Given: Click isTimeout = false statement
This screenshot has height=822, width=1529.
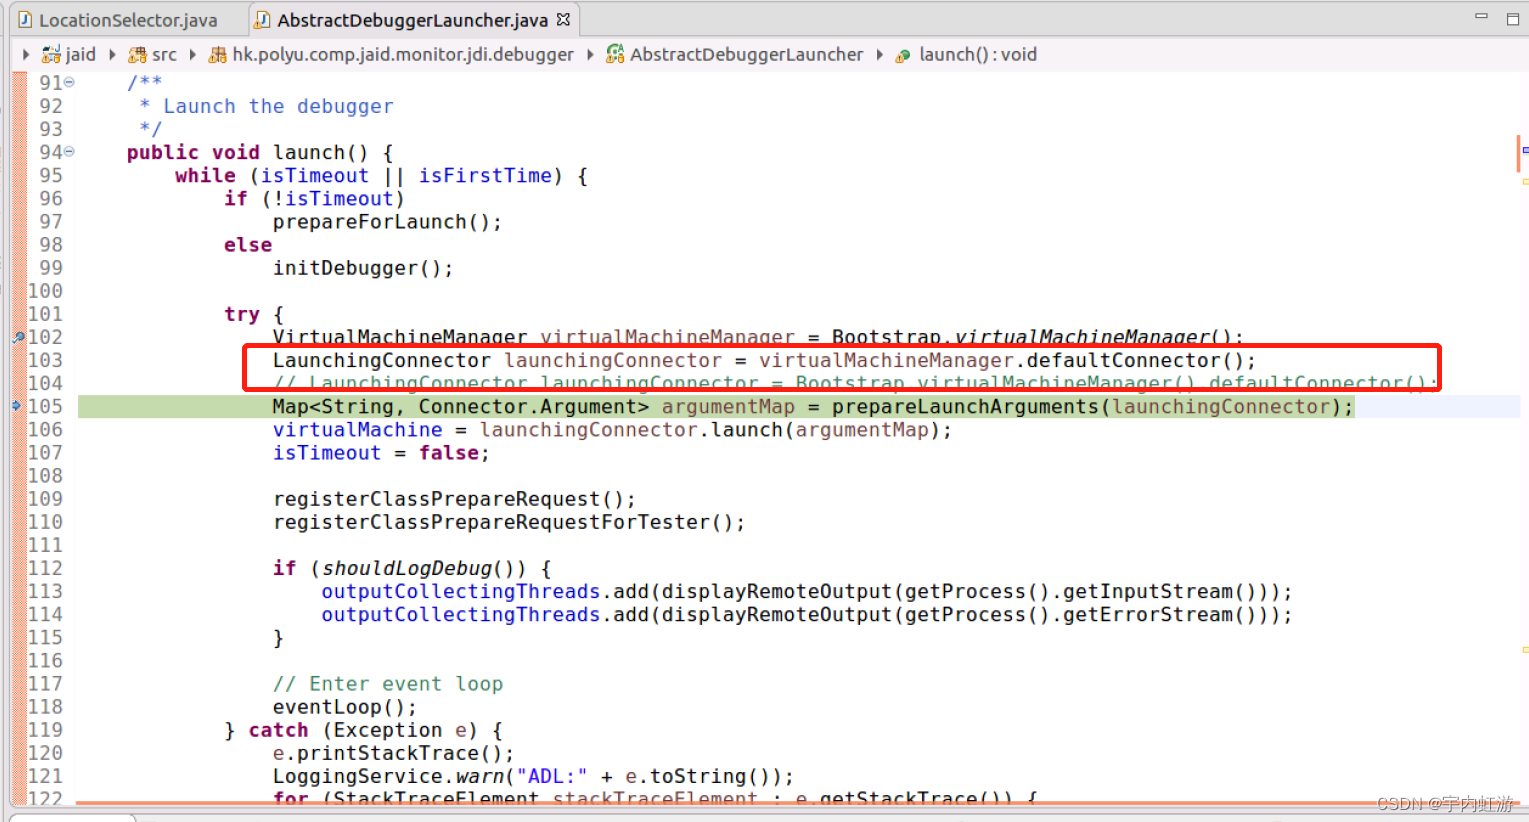Looking at the screenshot, I should [x=381, y=453].
